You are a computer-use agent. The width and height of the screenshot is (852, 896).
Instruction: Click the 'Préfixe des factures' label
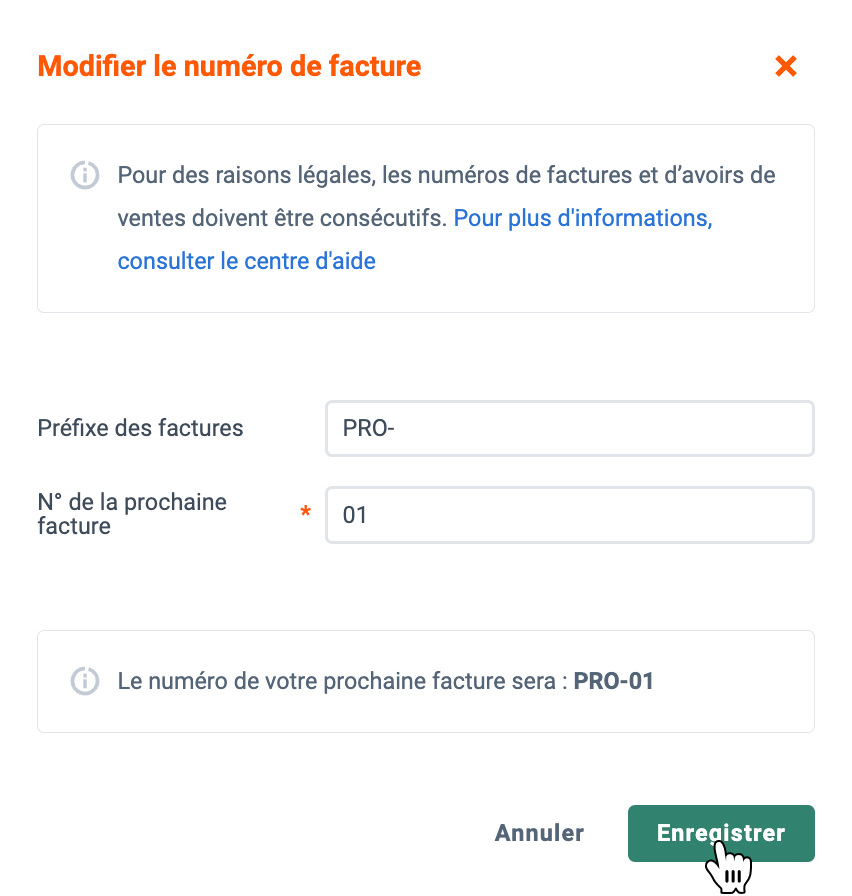[141, 428]
